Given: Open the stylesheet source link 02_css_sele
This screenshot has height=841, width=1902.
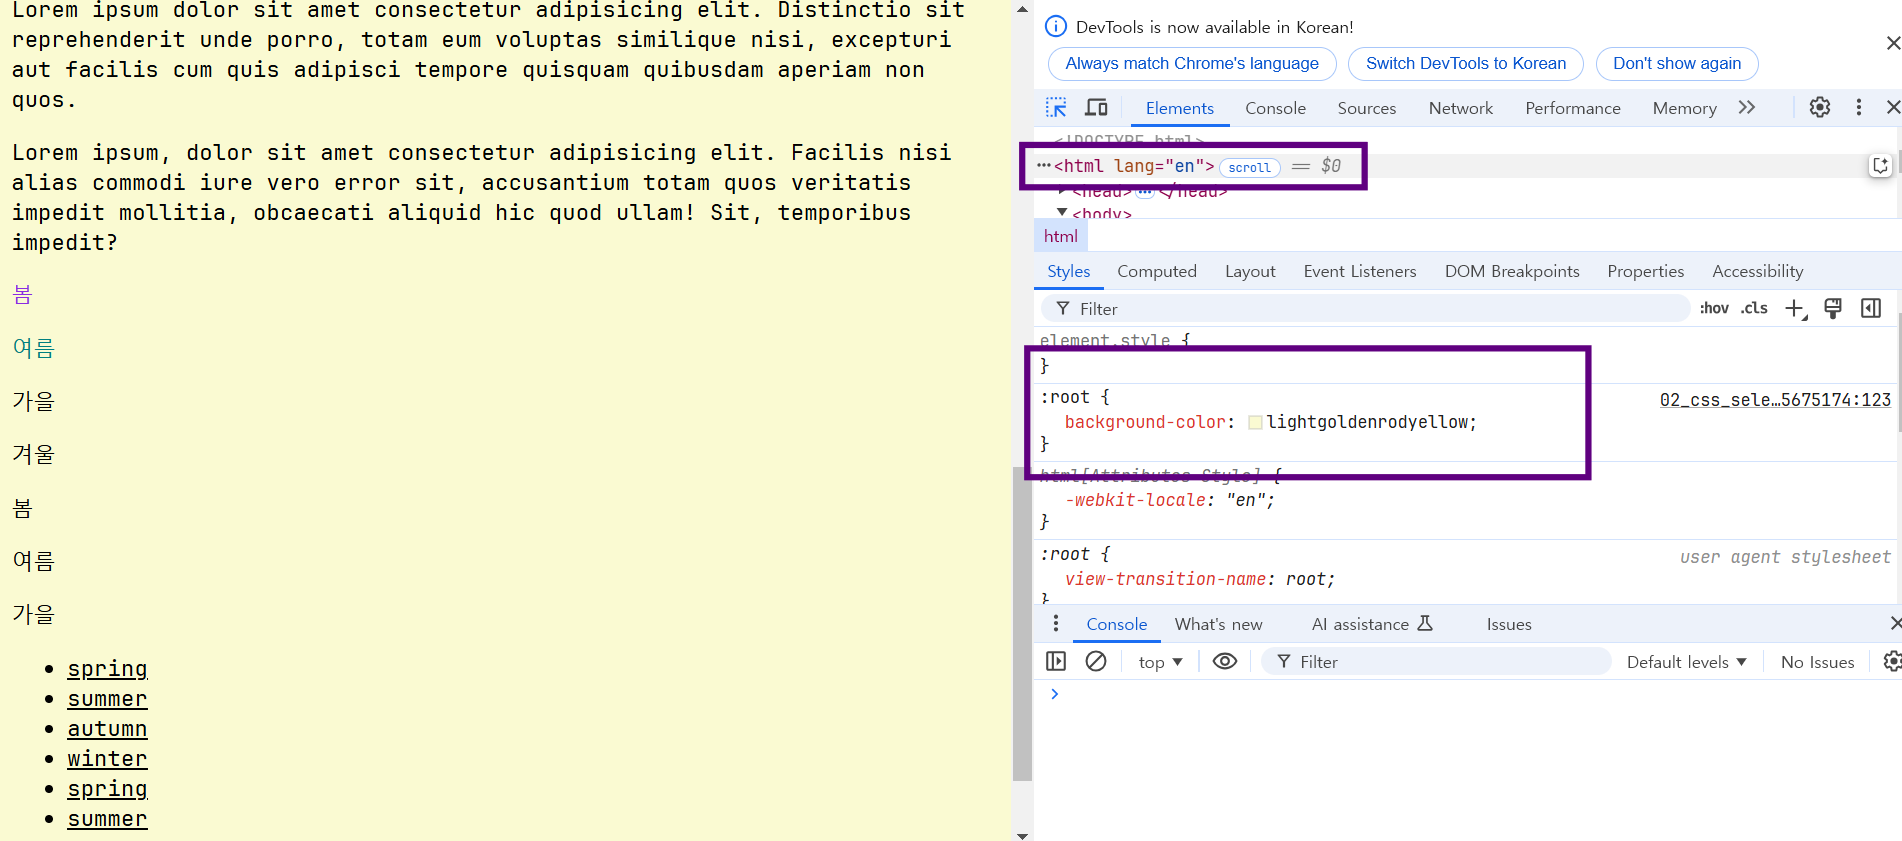Looking at the screenshot, I should [x=1775, y=400].
